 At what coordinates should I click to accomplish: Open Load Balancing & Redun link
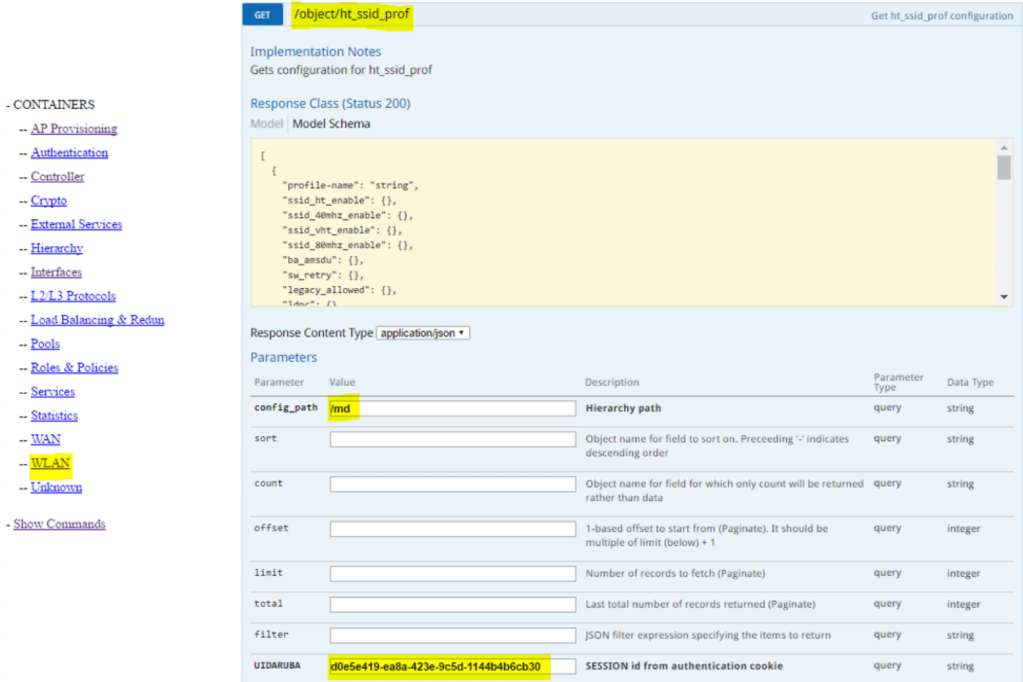[x=97, y=320]
